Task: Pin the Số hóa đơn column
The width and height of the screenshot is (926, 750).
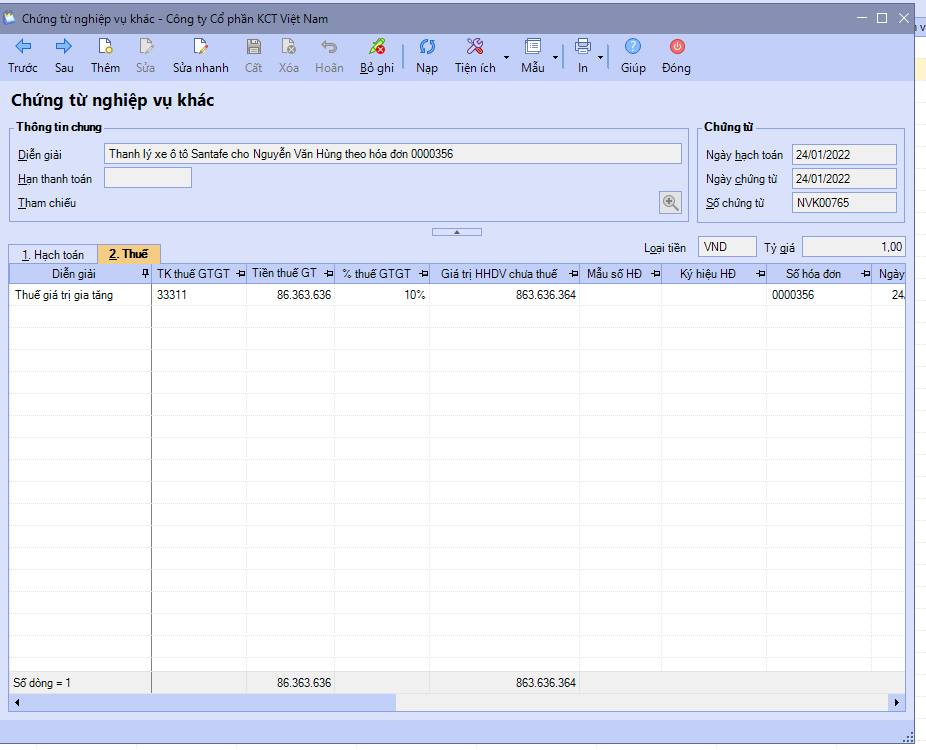Action: tap(866, 274)
